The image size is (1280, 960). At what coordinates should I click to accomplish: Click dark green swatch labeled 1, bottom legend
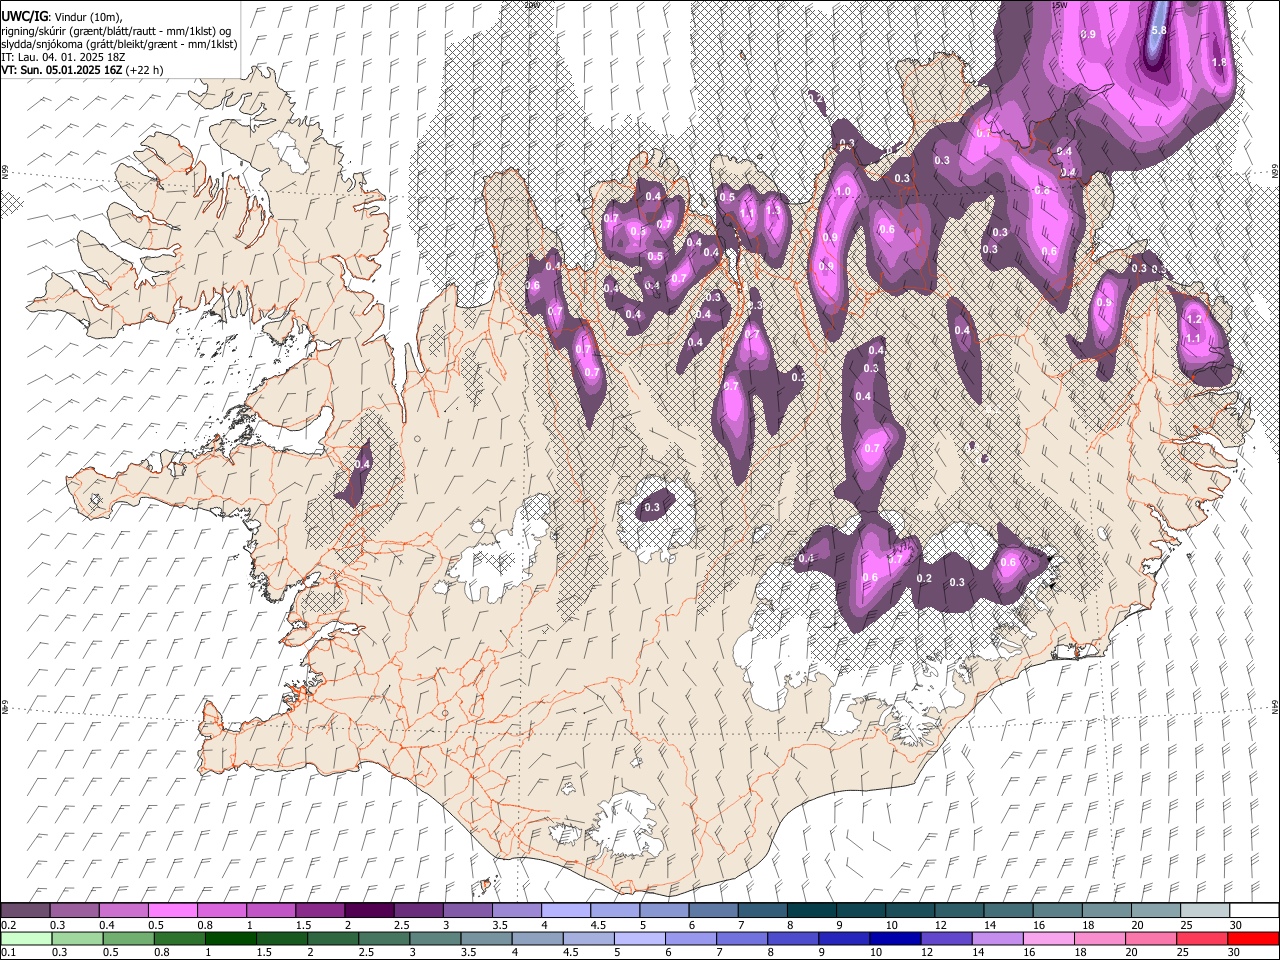[x=230, y=939]
